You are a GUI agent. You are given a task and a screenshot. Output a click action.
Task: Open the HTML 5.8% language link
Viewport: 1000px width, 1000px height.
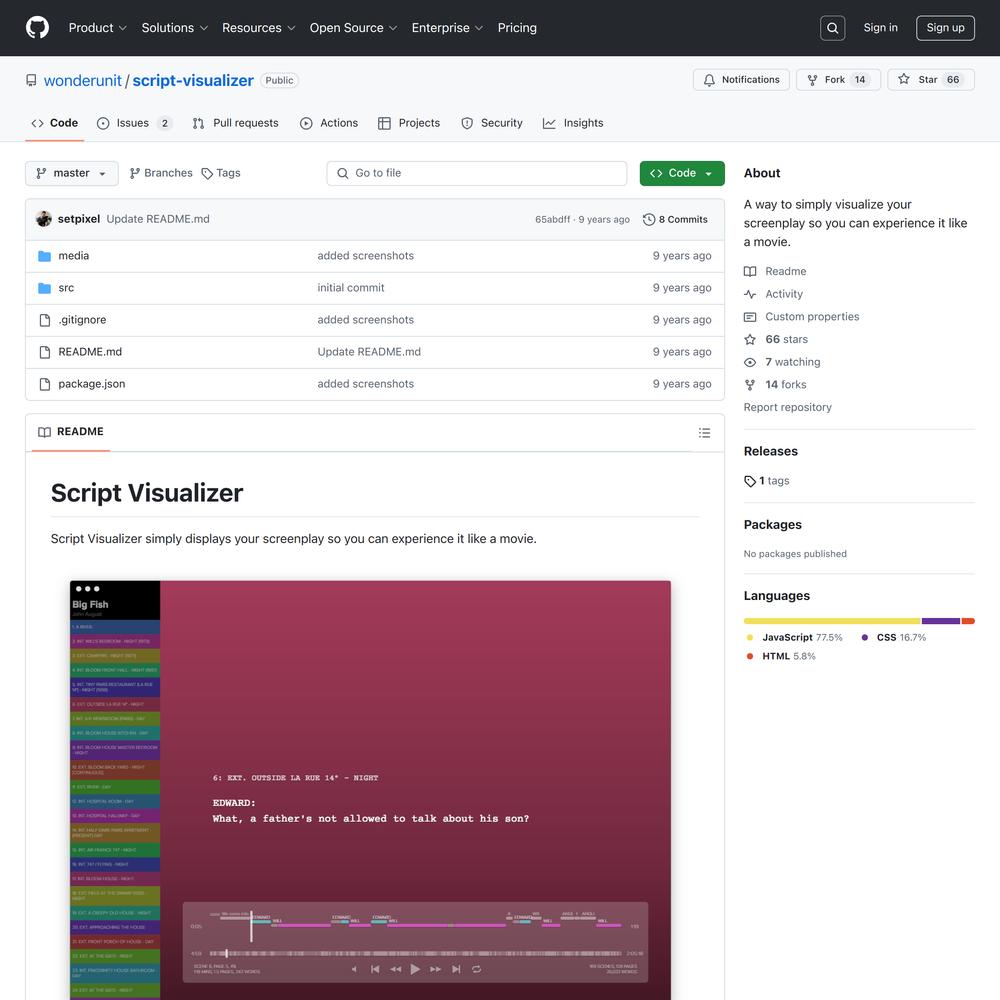coord(781,656)
